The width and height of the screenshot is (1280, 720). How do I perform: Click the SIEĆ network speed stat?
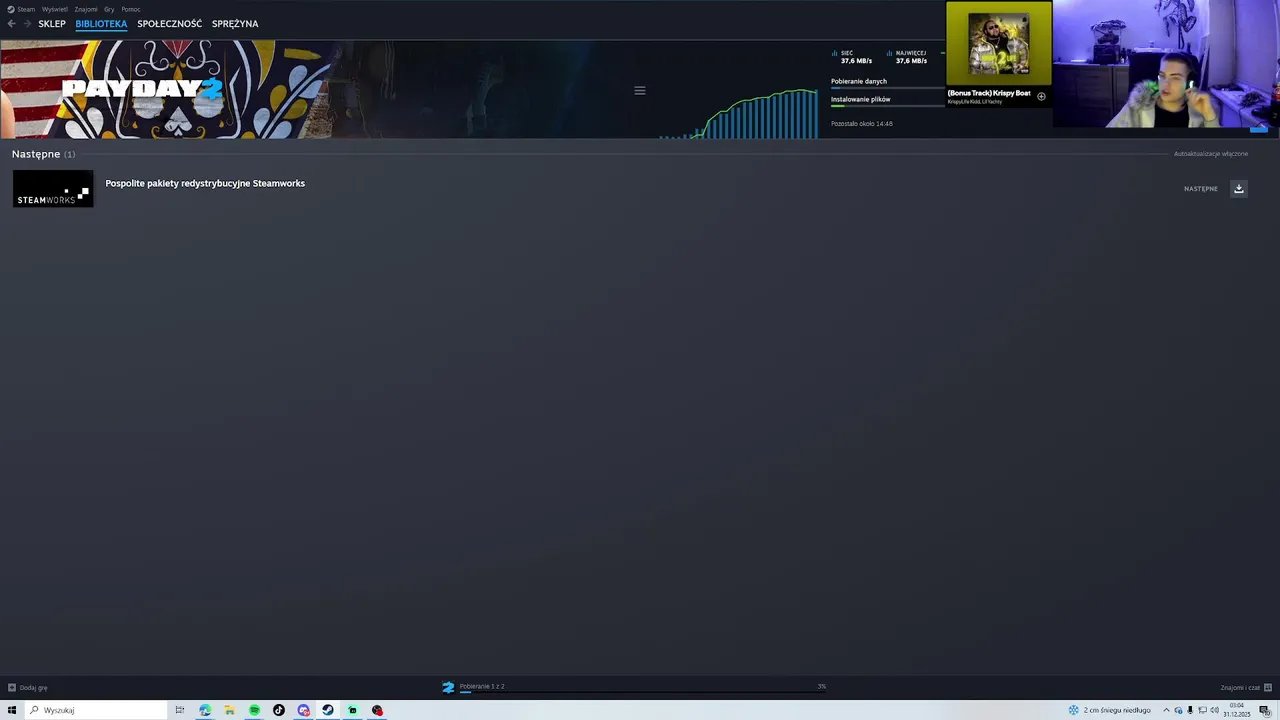852,57
